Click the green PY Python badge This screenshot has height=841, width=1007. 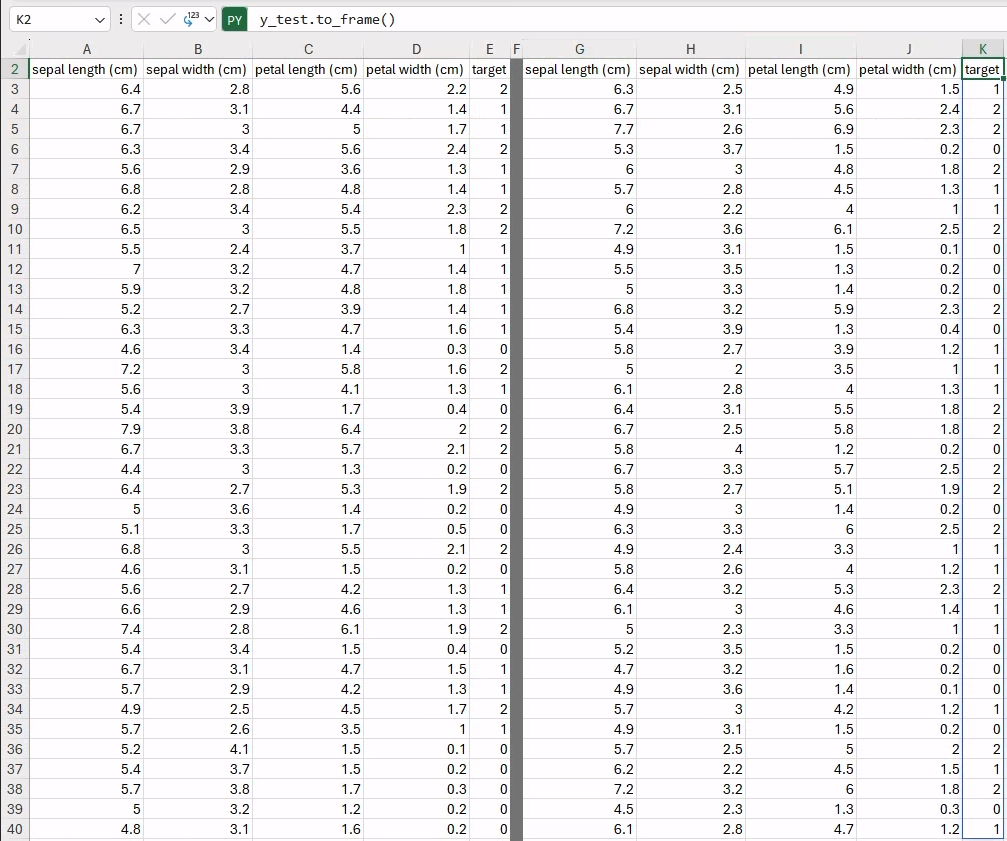coord(234,20)
